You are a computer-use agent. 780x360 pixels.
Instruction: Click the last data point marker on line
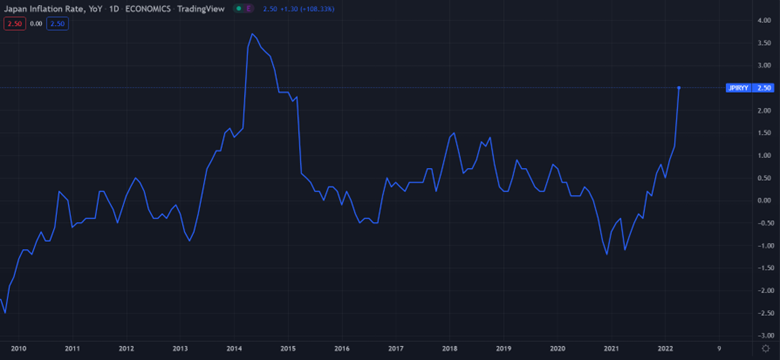679,88
